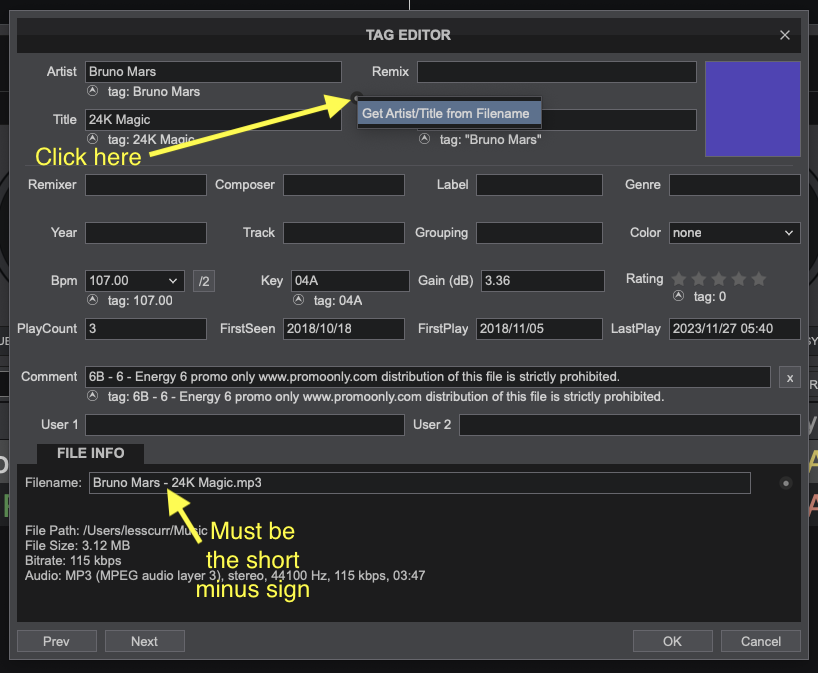Halve the BPM with /2 button

point(204,281)
